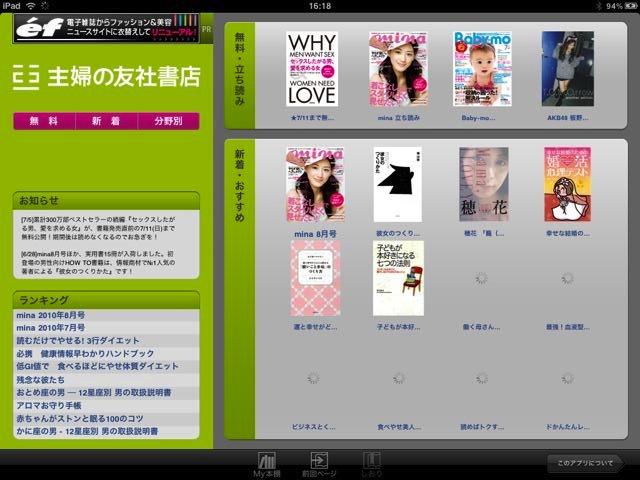Open ranking item 必携 健康情報早わかりハンドブック
This screenshot has width=640, height=480.
click(106, 353)
